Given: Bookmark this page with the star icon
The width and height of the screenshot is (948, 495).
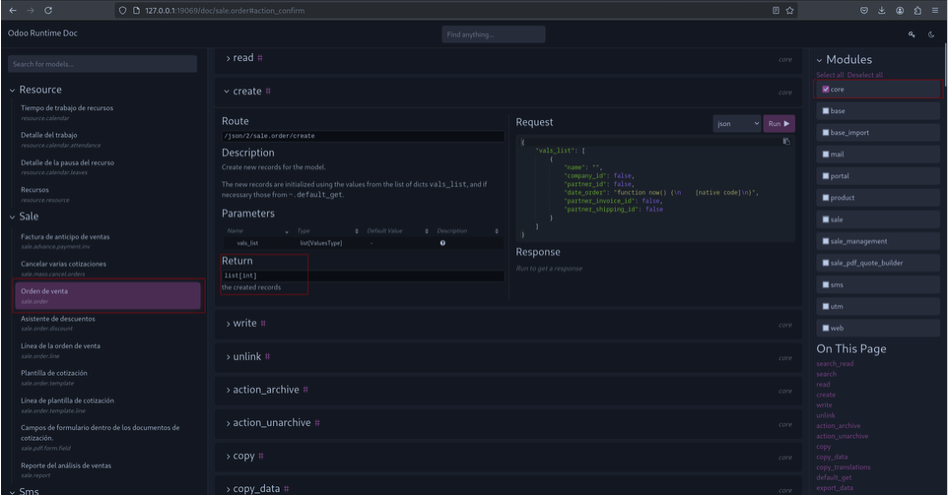Looking at the screenshot, I should (790, 10).
